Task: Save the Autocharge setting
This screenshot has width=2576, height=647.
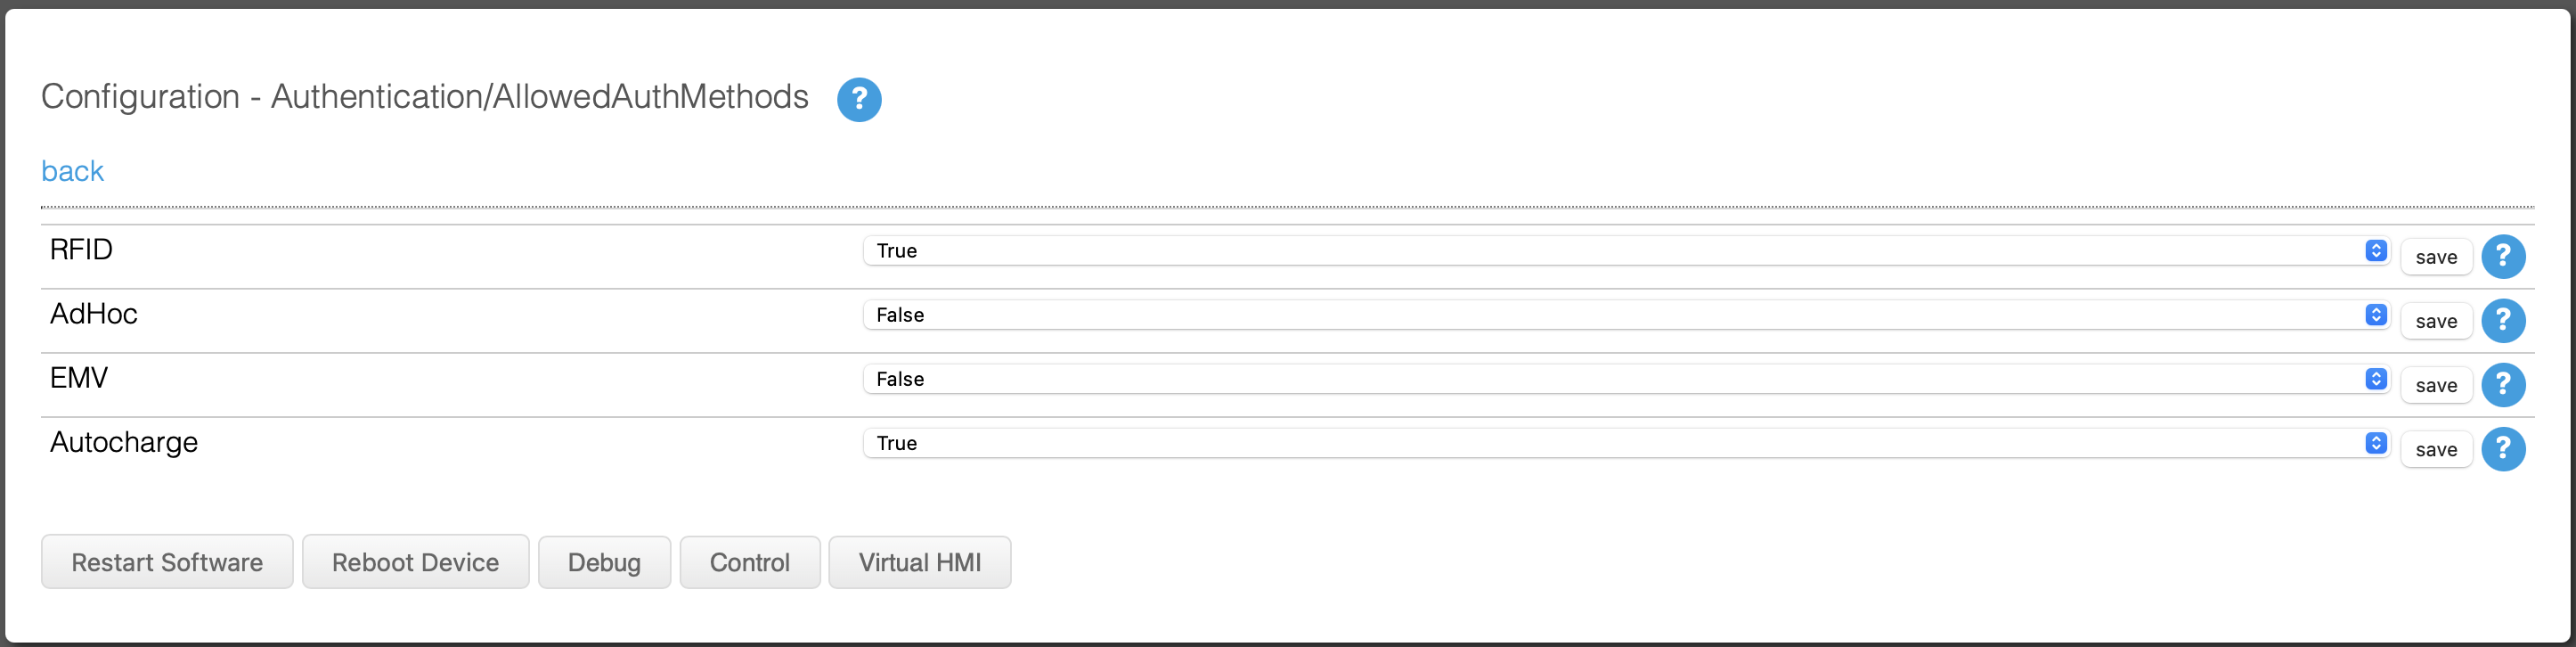Action: [2436, 449]
